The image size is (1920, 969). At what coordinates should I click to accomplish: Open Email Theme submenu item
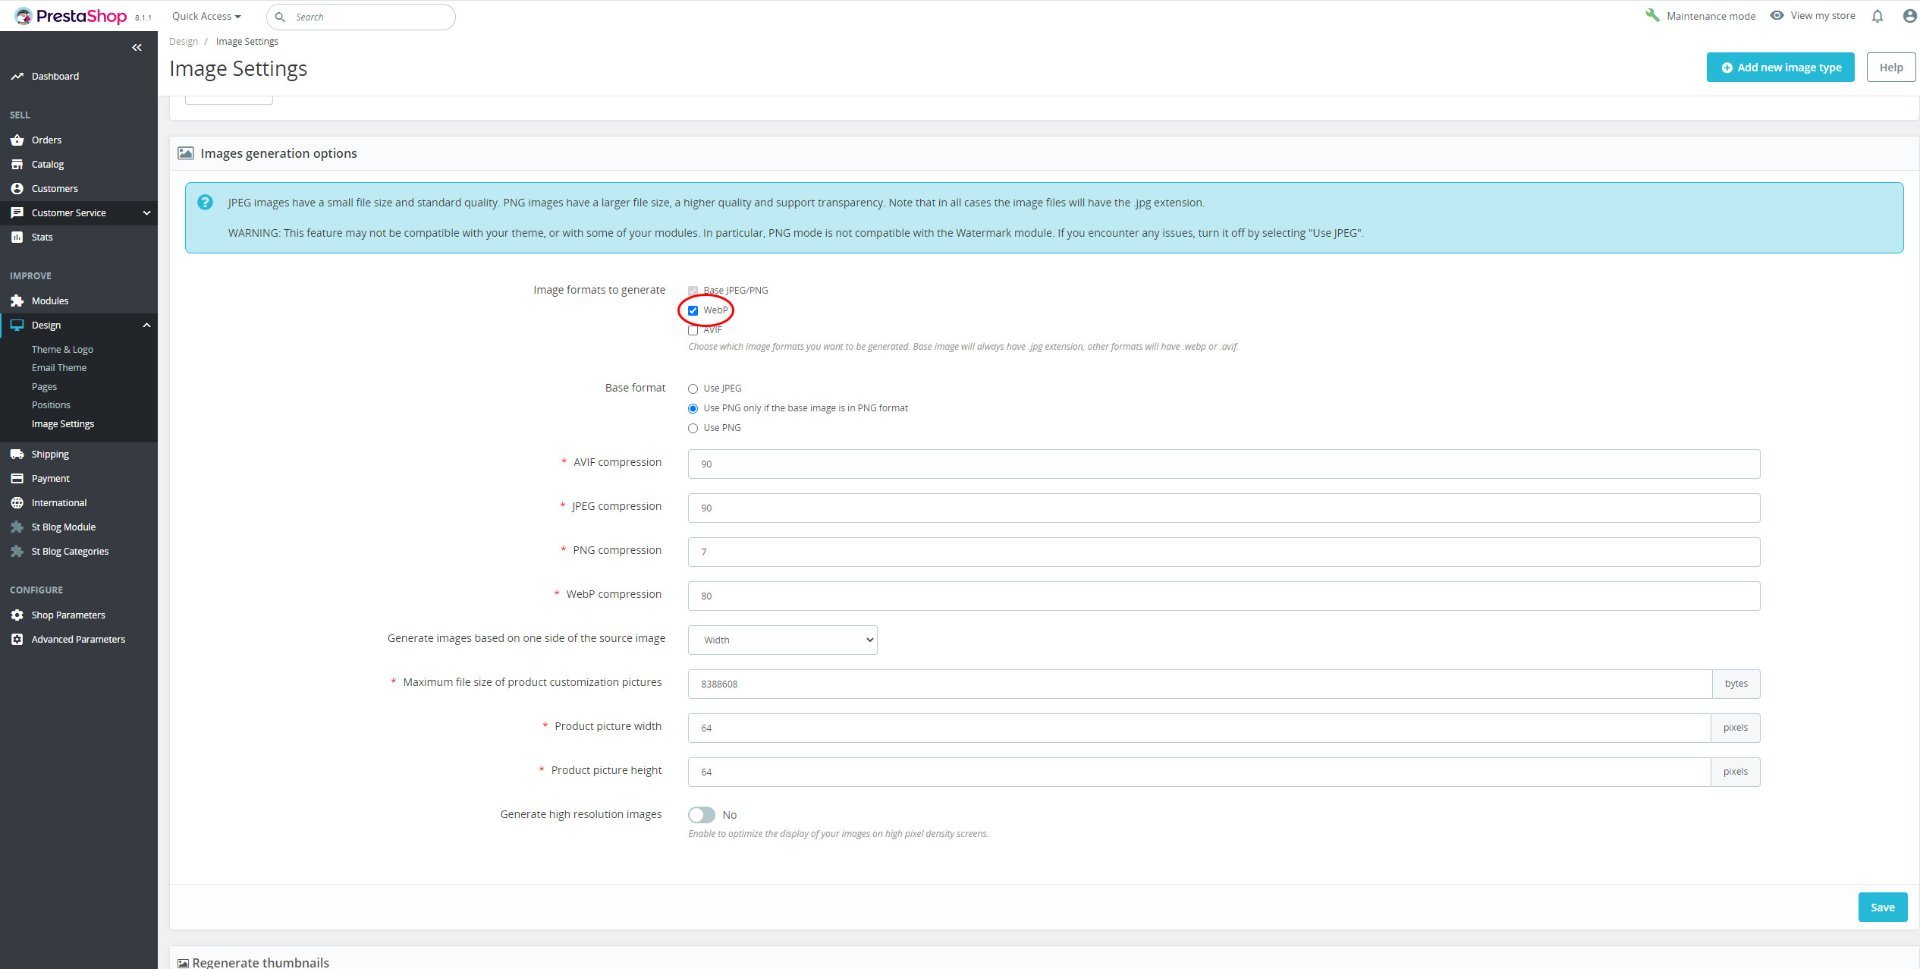click(59, 368)
